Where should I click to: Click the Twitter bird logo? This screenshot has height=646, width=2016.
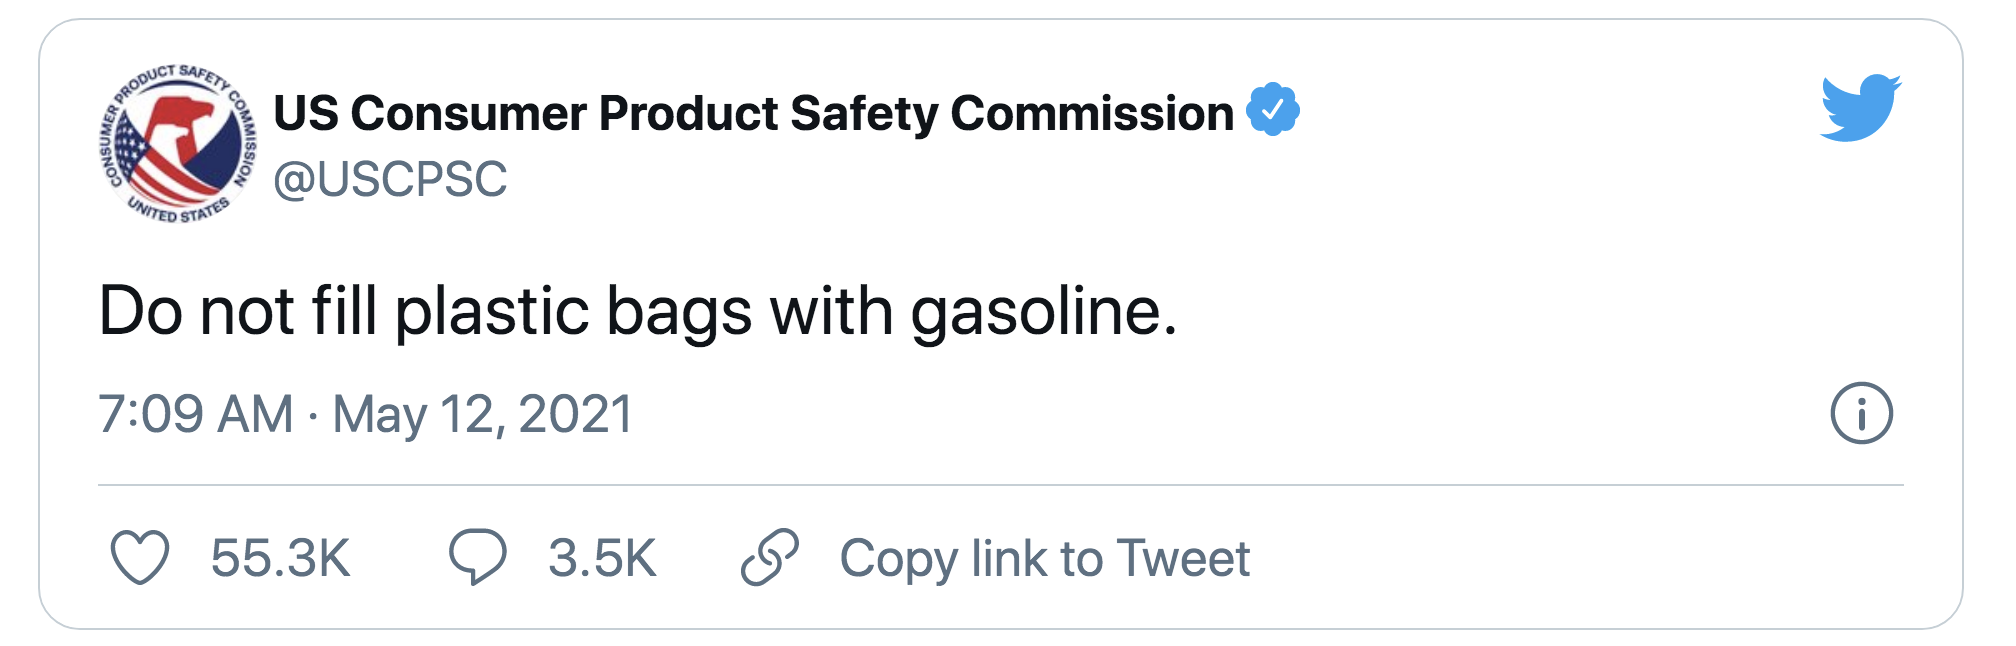[1860, 107]
